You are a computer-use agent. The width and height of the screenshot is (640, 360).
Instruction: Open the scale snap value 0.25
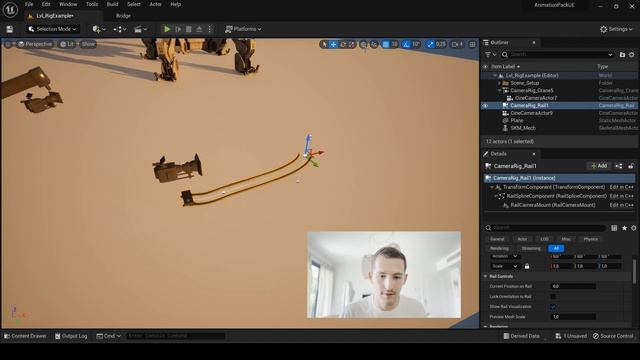pyautogui.click(x=441, y=44)
